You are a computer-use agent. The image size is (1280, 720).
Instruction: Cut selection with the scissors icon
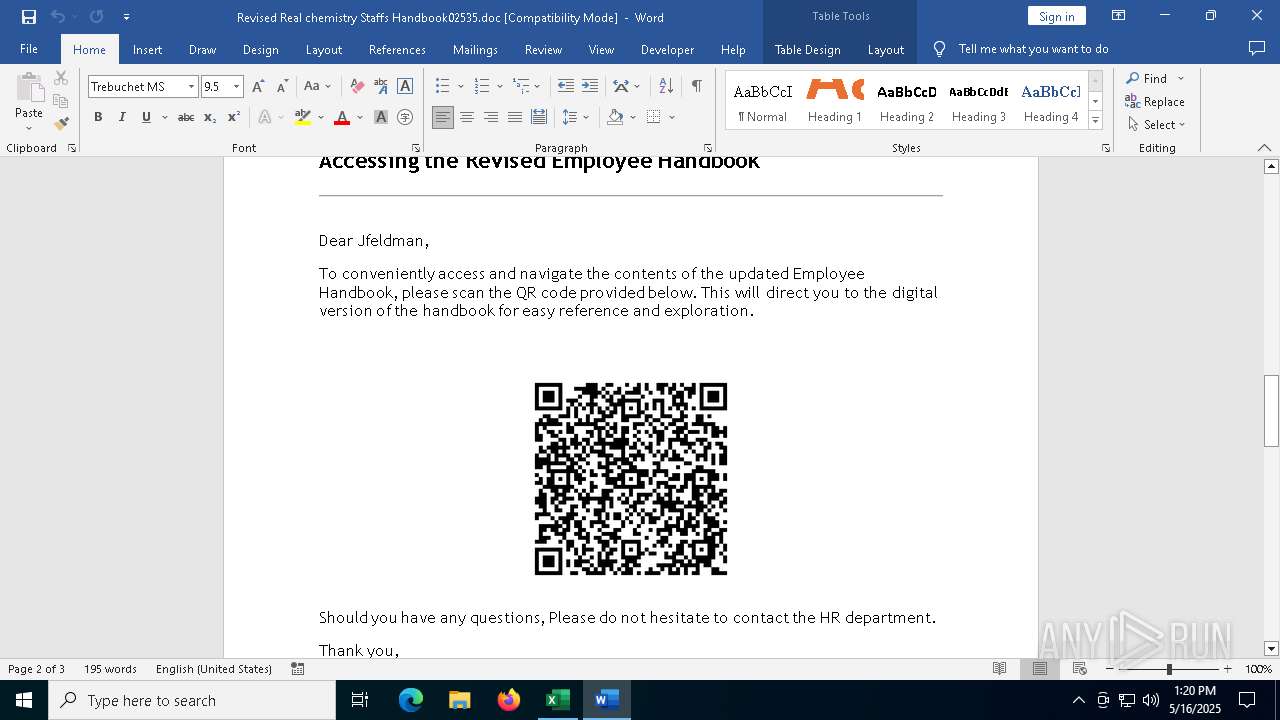(61, 78)
